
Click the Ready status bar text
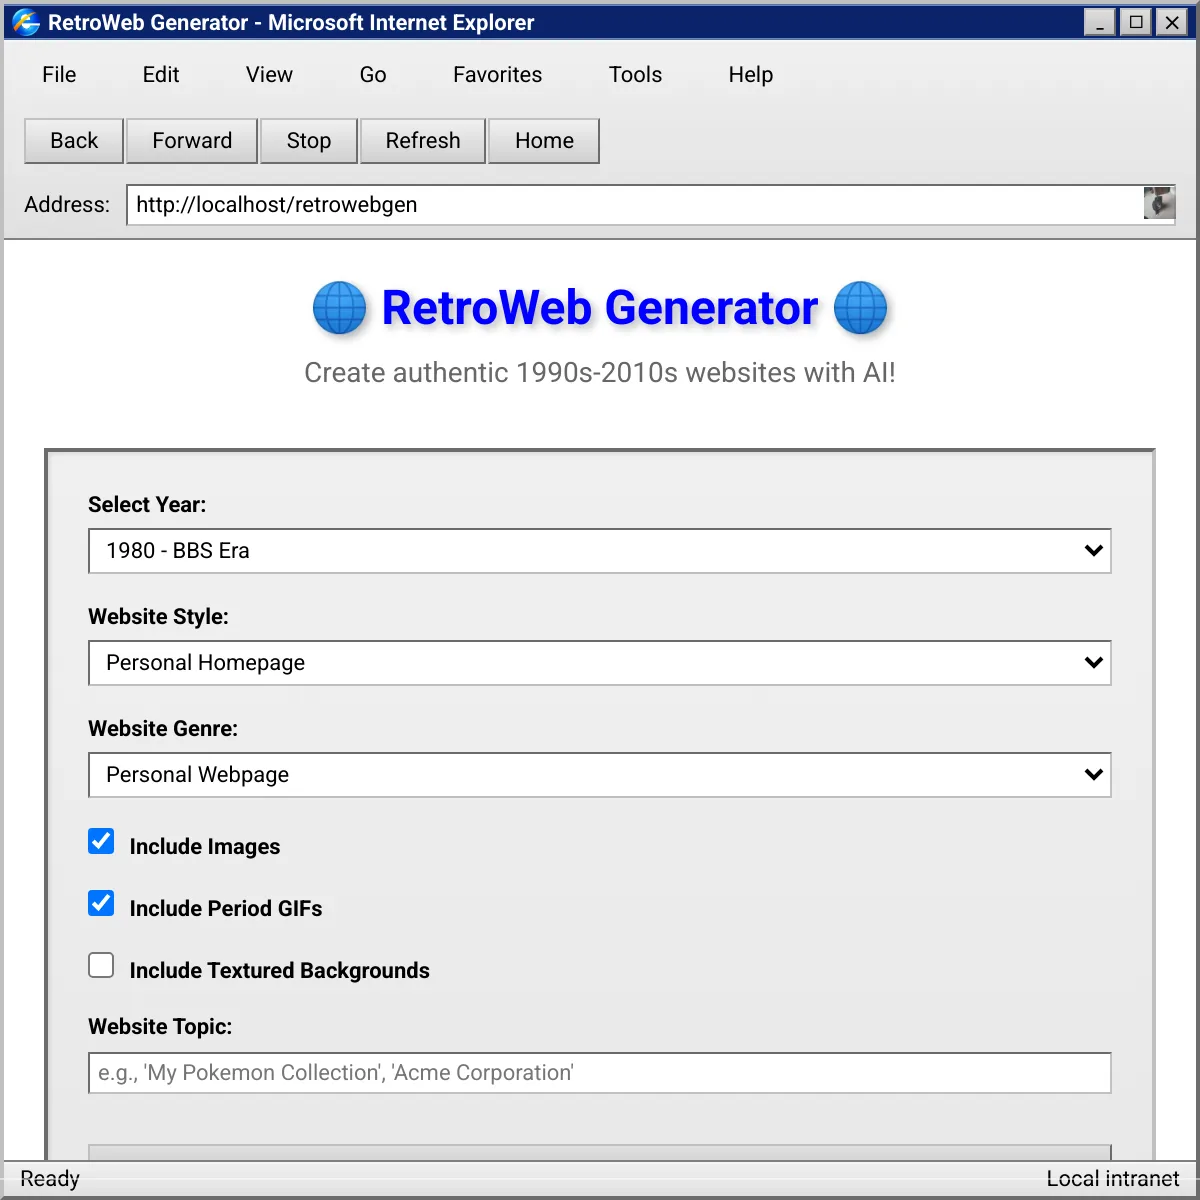click(50, 1179)
